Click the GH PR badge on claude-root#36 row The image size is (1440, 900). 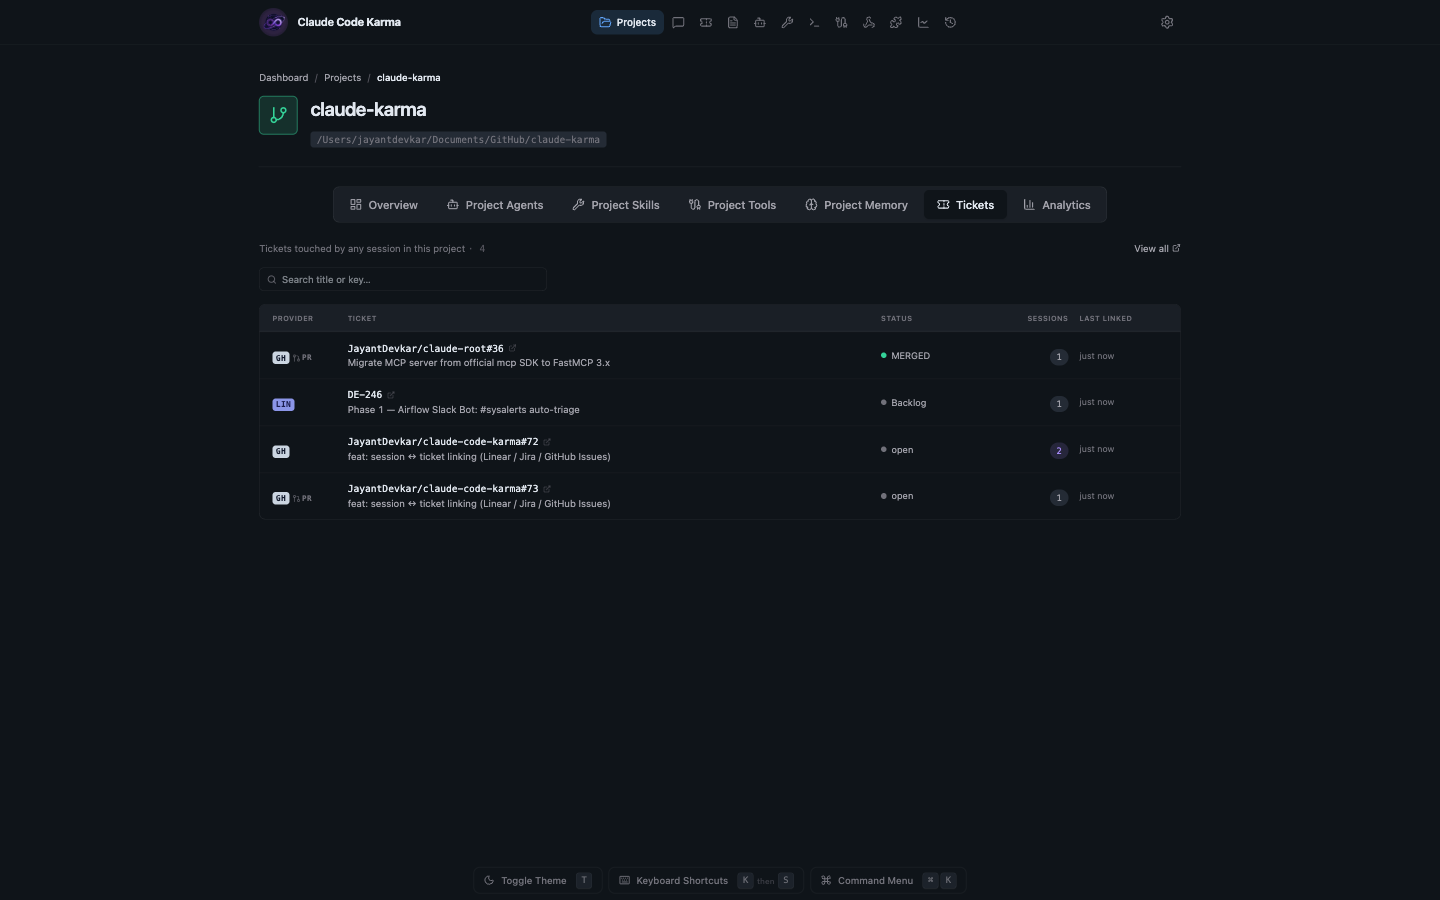[x=292, y=357]
